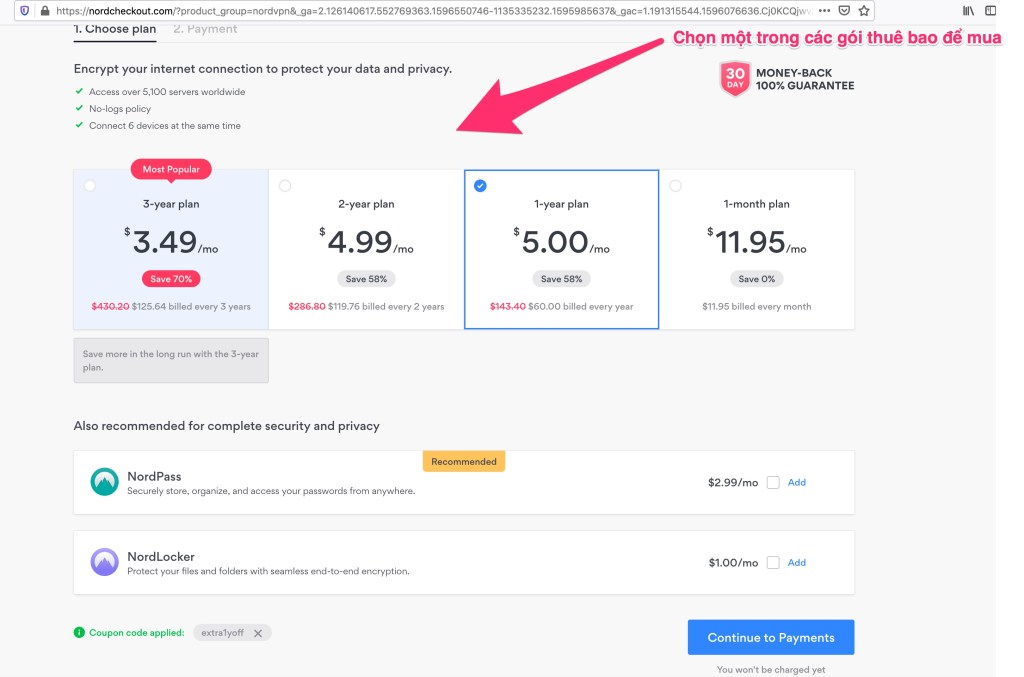The height and width of the screenshot is (677, 1024).
Task: Open the page actions three-dots menu
Action: [x=824, y=11]
